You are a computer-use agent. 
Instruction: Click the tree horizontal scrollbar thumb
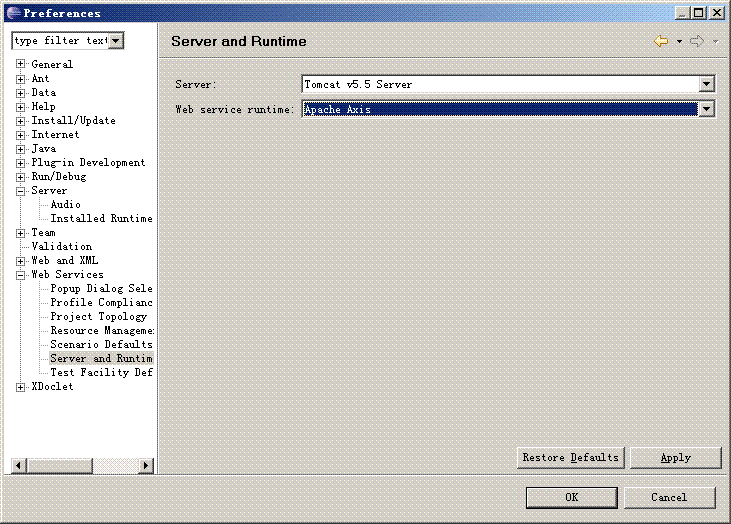click(x=60, y=465)
